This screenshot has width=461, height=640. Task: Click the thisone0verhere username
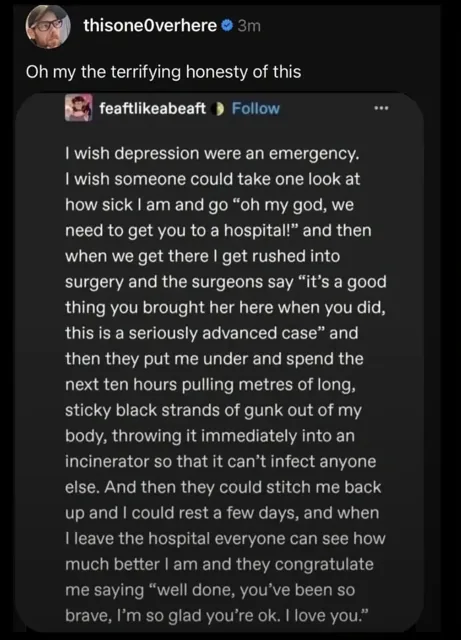pyautogui.click(x=150, y=26)
